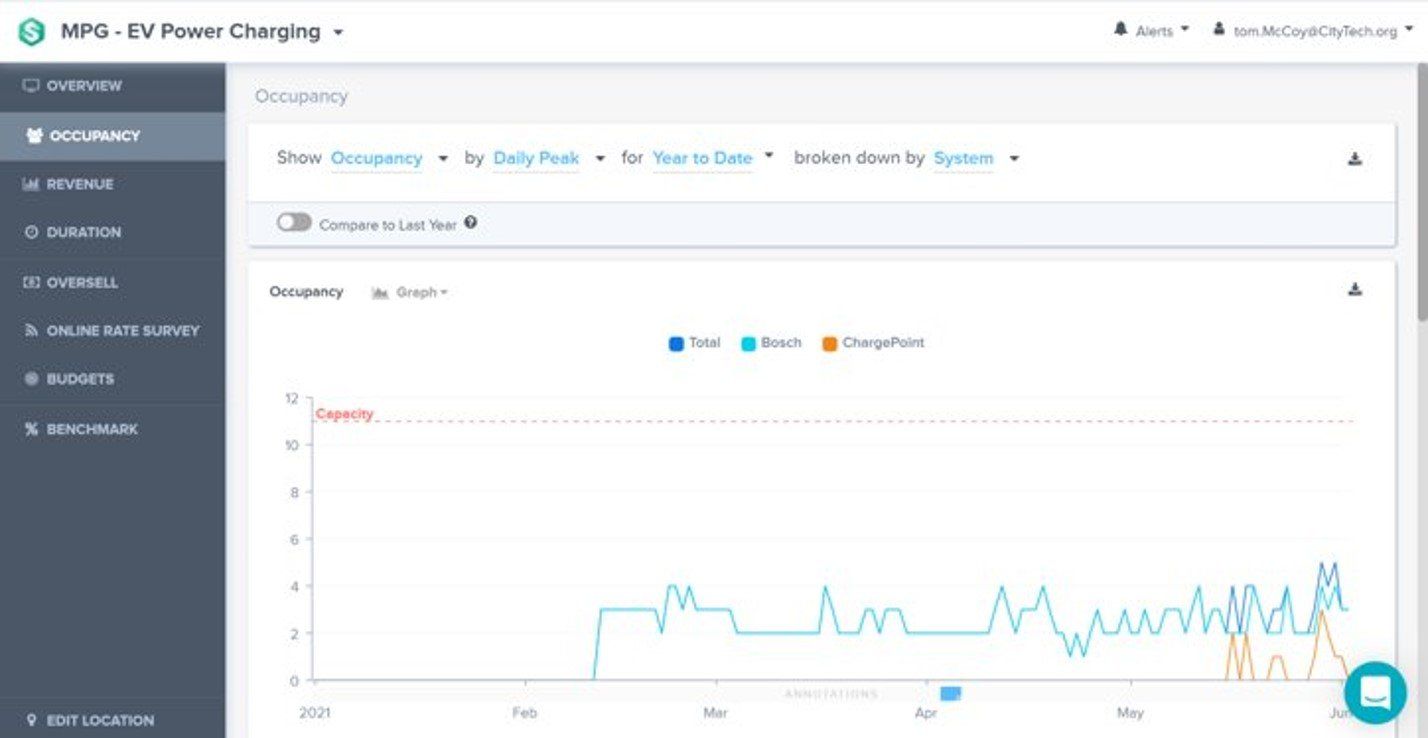The image size is (1428, 738).
Task: Click the blue annotation marker near April
Action: (950, 693)
